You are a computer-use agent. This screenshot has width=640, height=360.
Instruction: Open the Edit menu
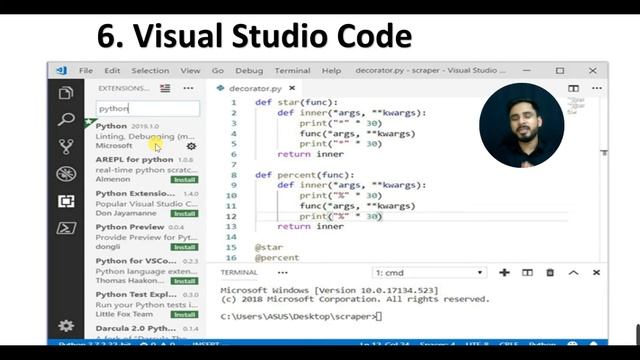(x=112, y=71)
